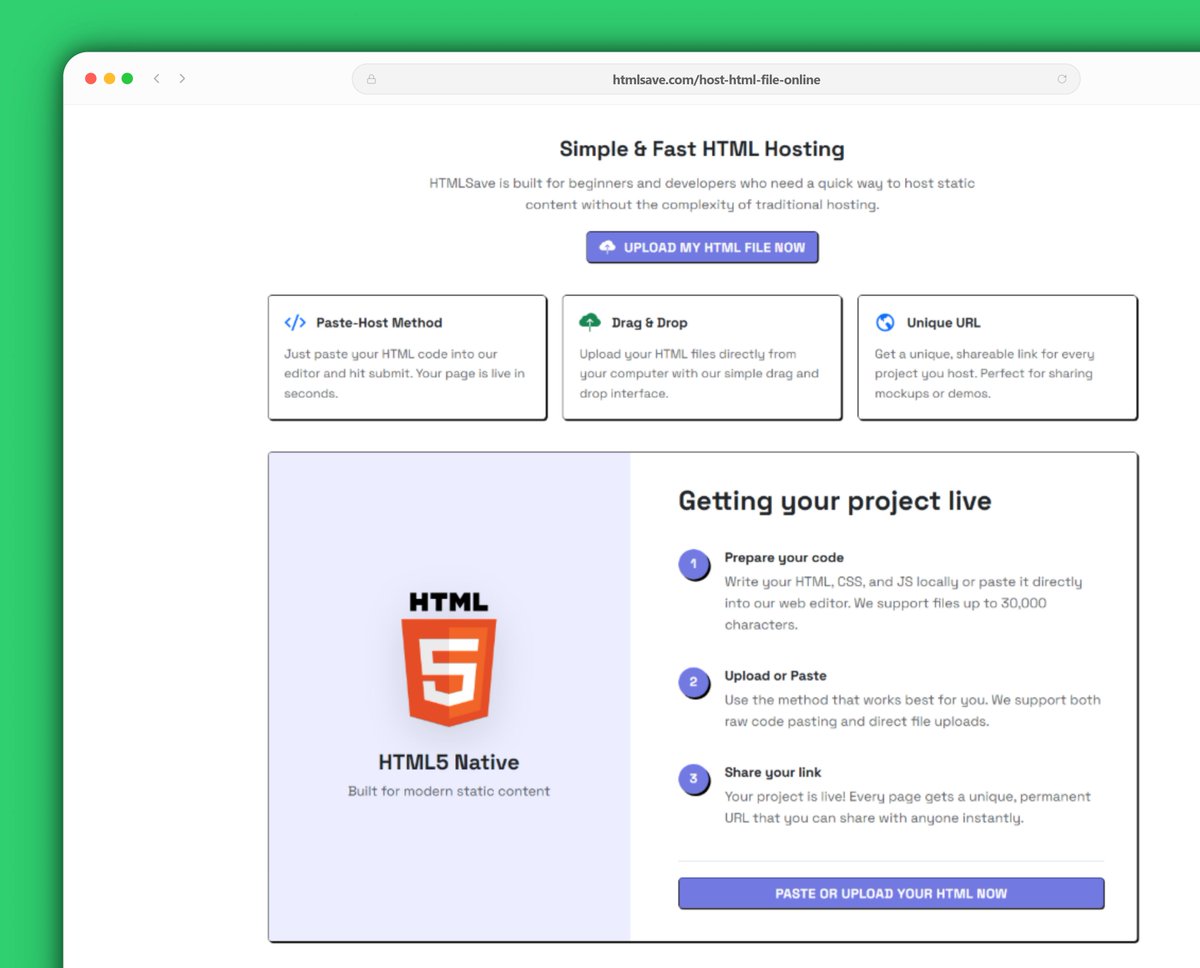Click the 'Just paste your HTML code' description

404,373
